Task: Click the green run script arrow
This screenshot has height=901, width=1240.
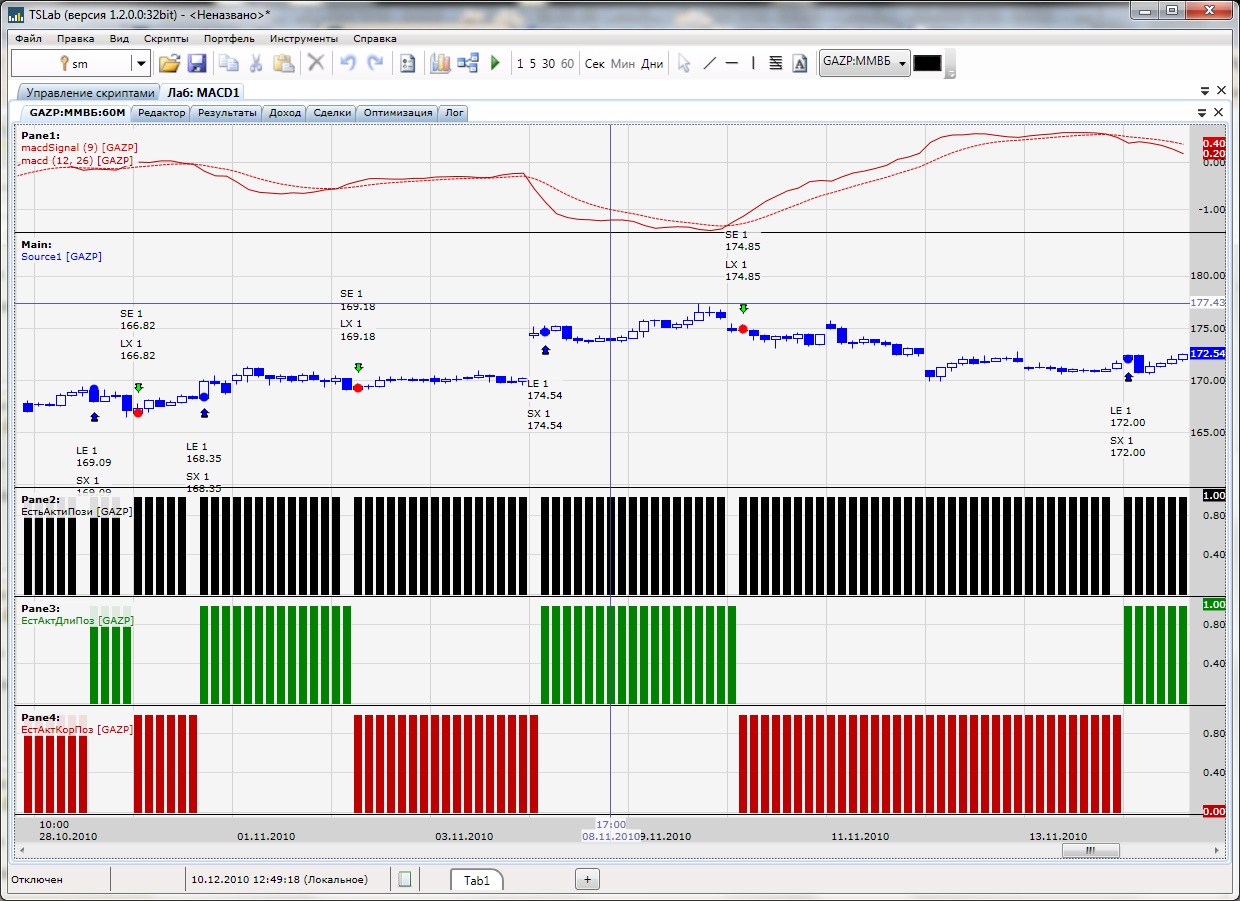Action: [x=495, y=63]
